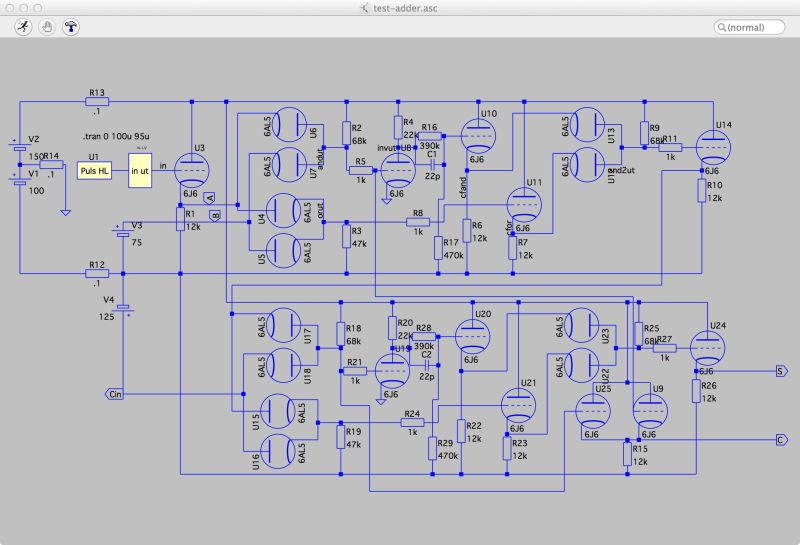Click the C output port flag
This screenshot has height=545, width=800.
coord(782,440)
